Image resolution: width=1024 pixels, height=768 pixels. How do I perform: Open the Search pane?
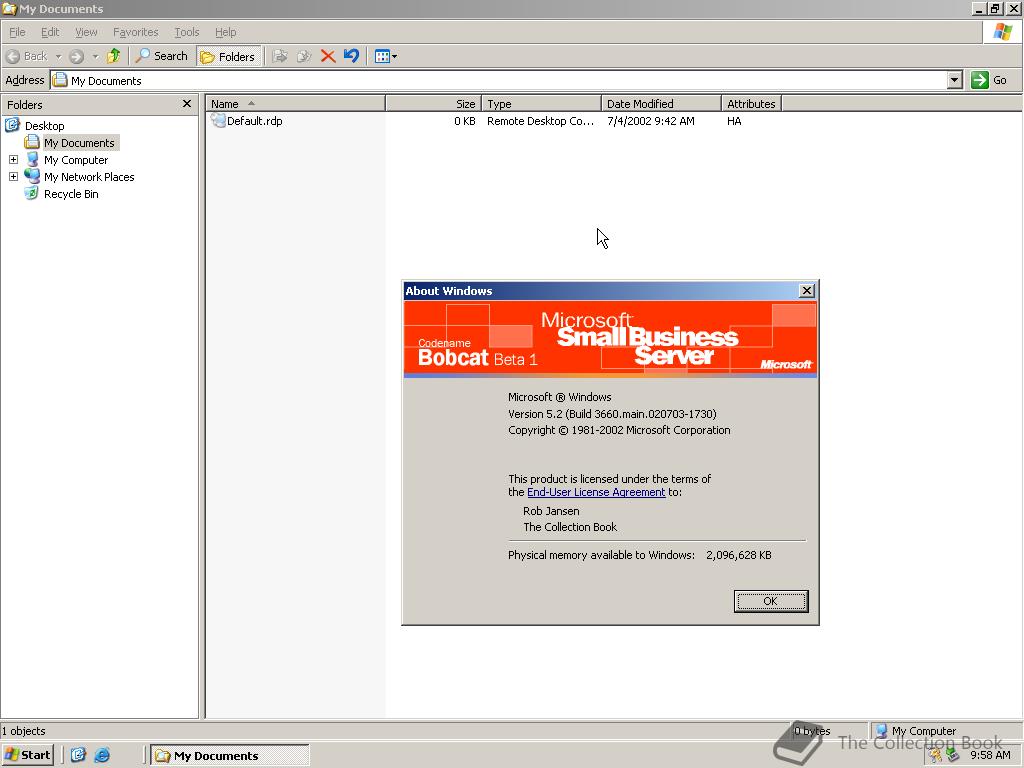point(161,56)
